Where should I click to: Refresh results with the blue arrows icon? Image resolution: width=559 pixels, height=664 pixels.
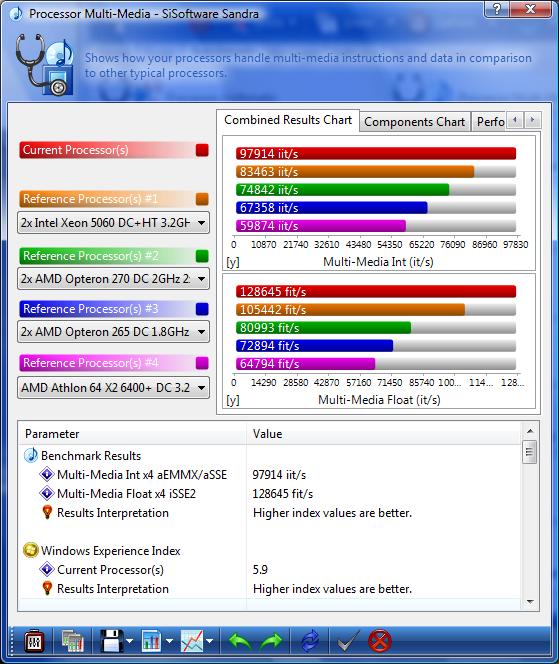coord(310,642)
